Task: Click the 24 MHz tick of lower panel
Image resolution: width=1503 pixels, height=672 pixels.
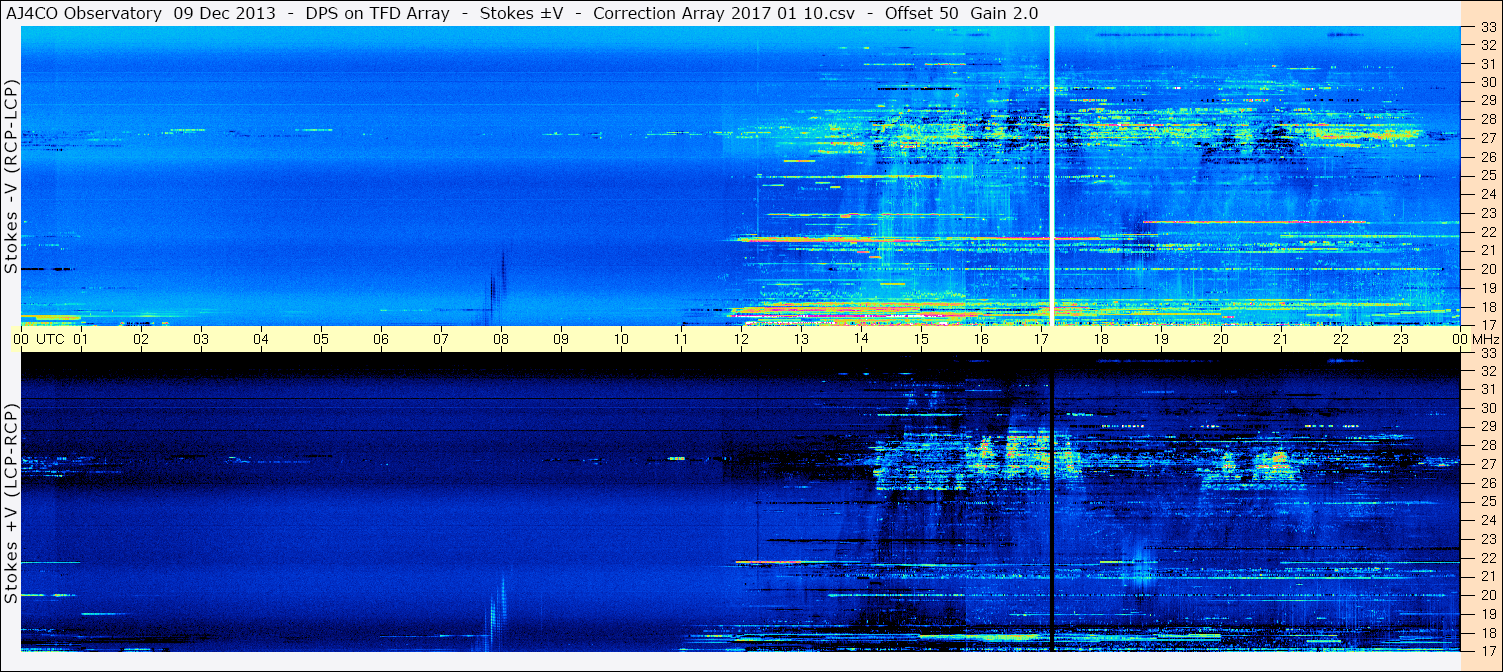Action: 1487,520
